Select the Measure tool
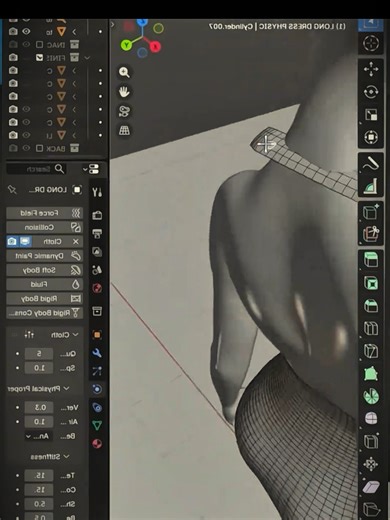Viewport: 390px width, 520px height. 371,186
